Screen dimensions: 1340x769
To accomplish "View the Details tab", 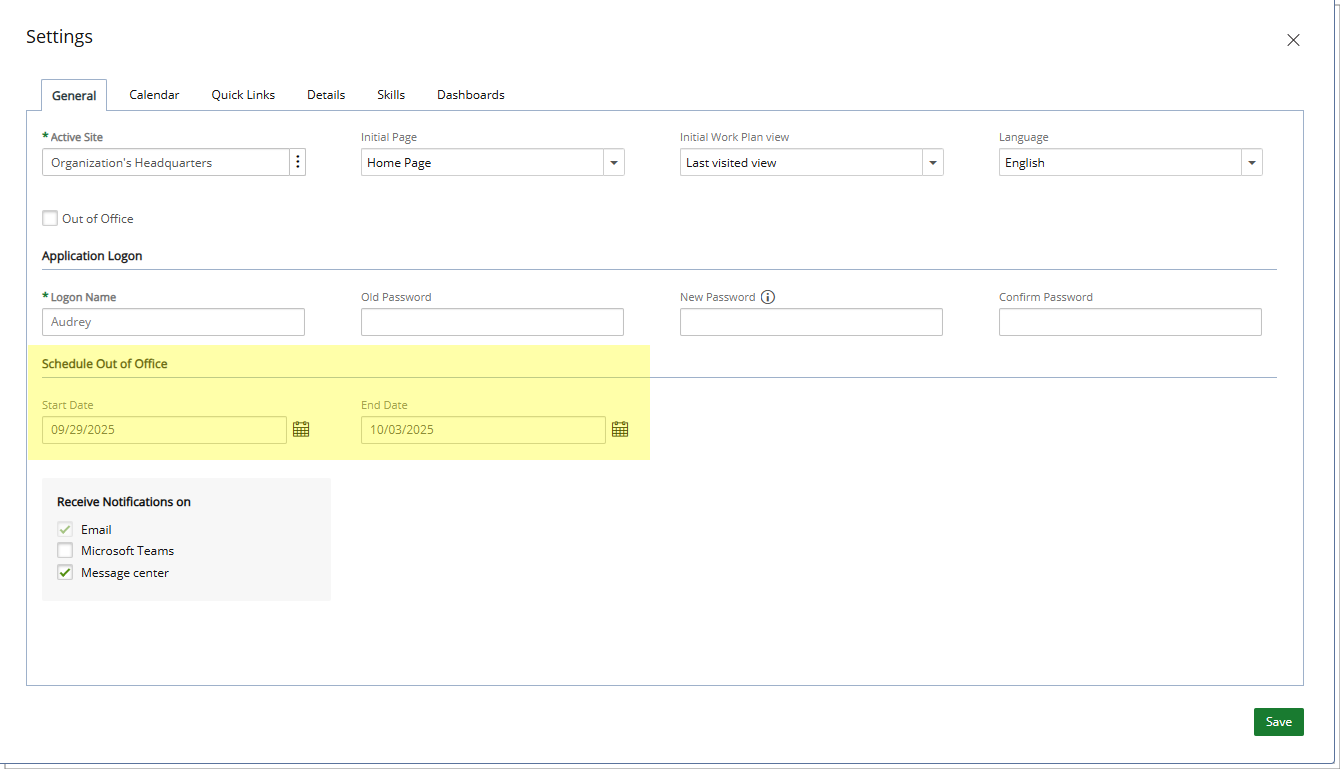I will [x=326, y=94].
